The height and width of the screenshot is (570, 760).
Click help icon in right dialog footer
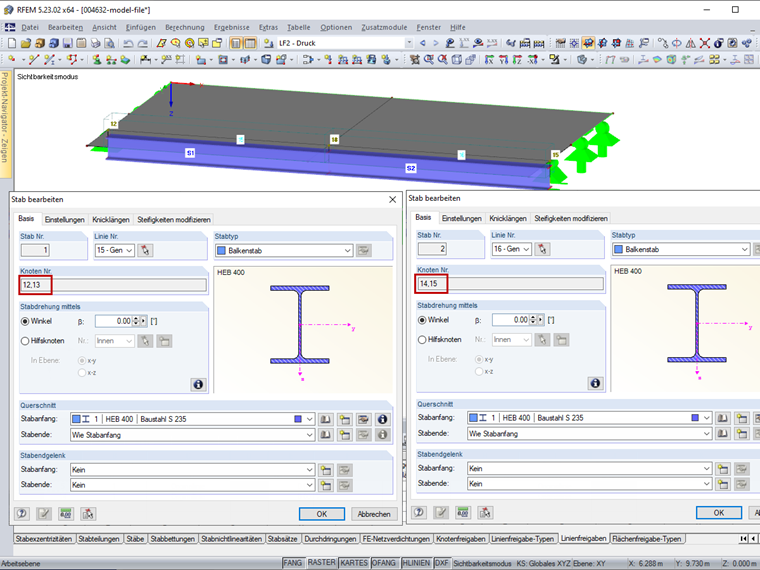[x=419, y=512]
